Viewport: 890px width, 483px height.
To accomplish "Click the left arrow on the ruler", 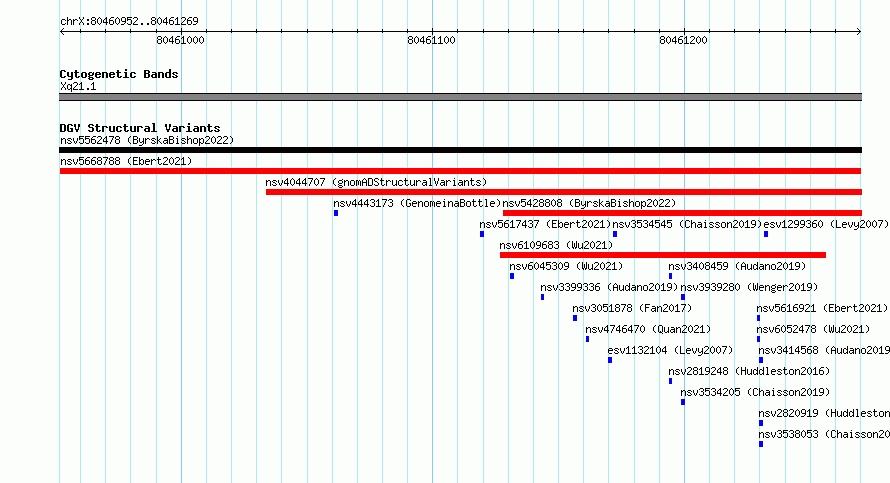I will pos(62,32).
